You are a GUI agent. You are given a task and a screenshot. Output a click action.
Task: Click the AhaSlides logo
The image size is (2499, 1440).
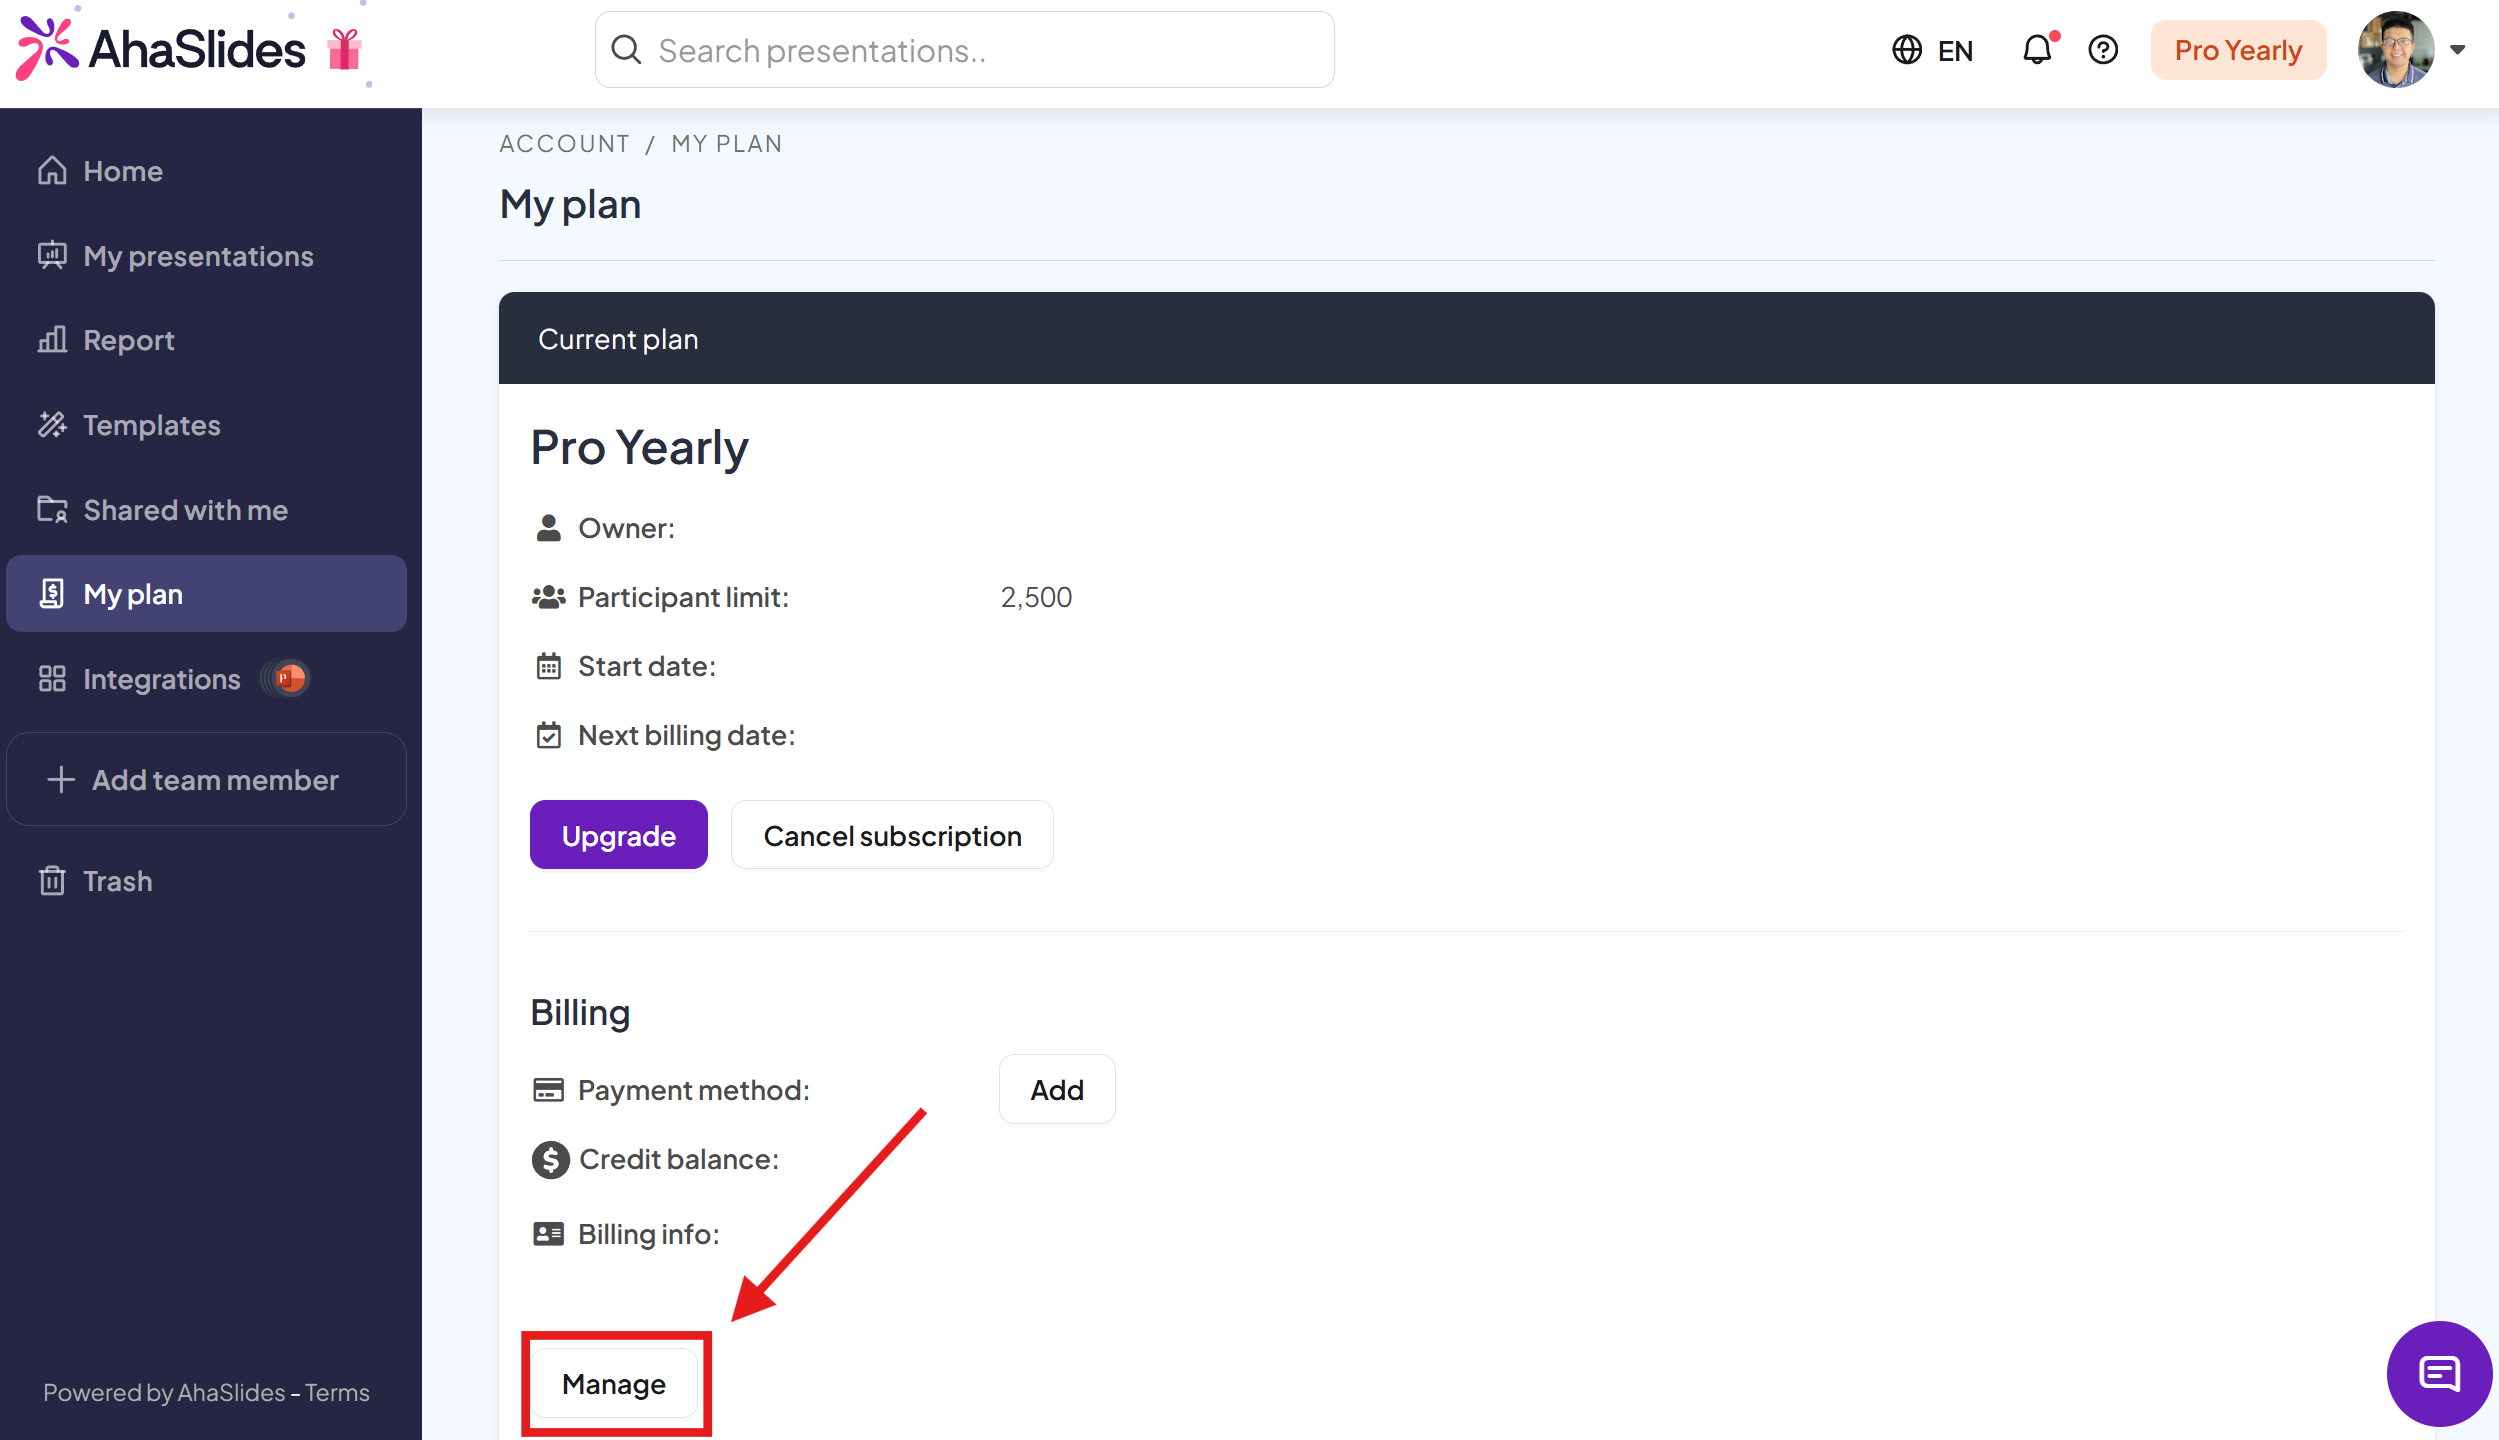tap(162, 48)
